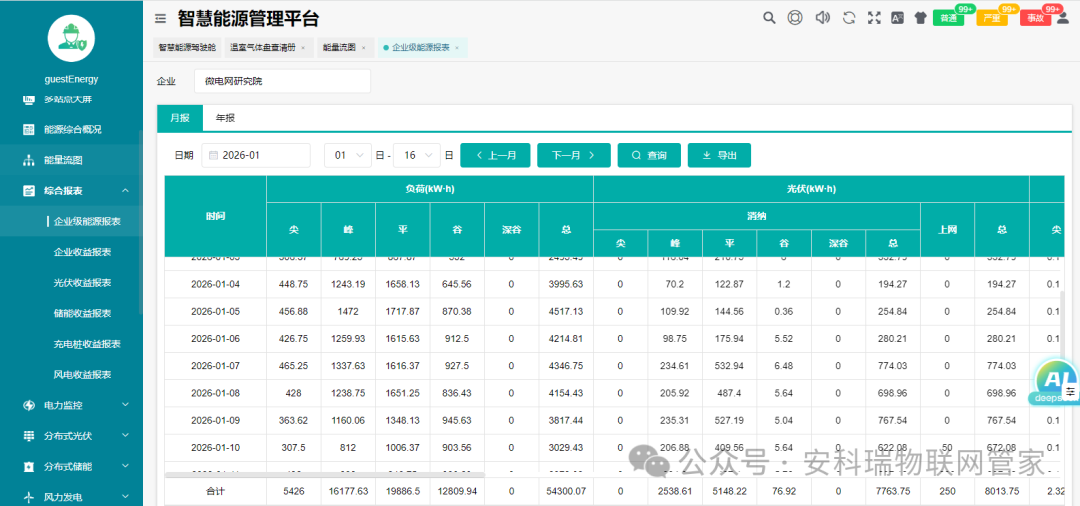This screenshot has width=1080, height=506.
Task: Open the language translation icon
Action: [897, 18]
